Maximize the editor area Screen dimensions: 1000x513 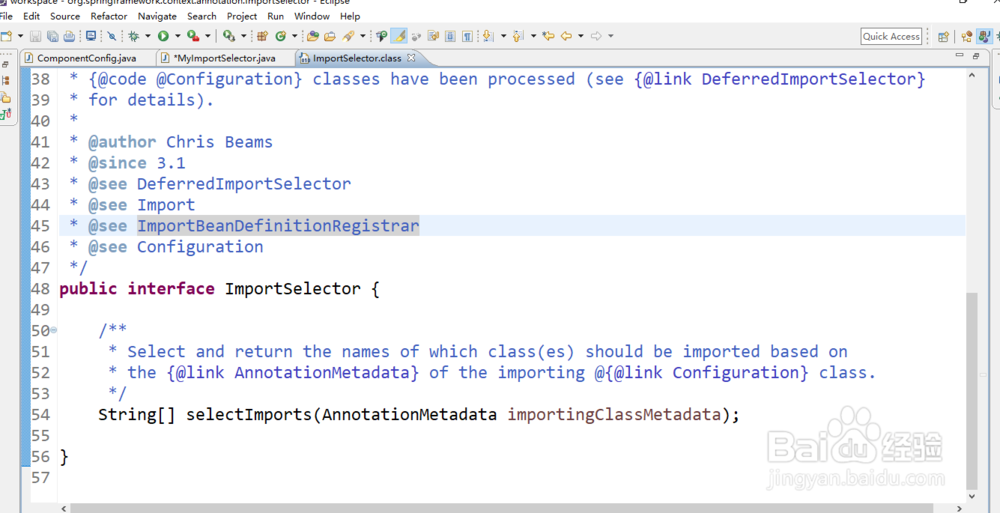tap(976, 56)
